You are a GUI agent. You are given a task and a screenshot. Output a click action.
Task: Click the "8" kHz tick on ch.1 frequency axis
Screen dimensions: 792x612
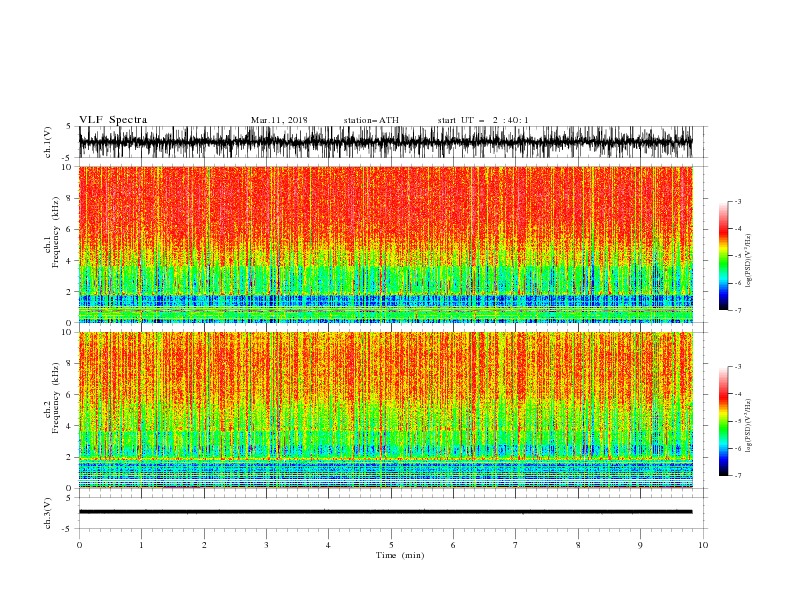69,198
